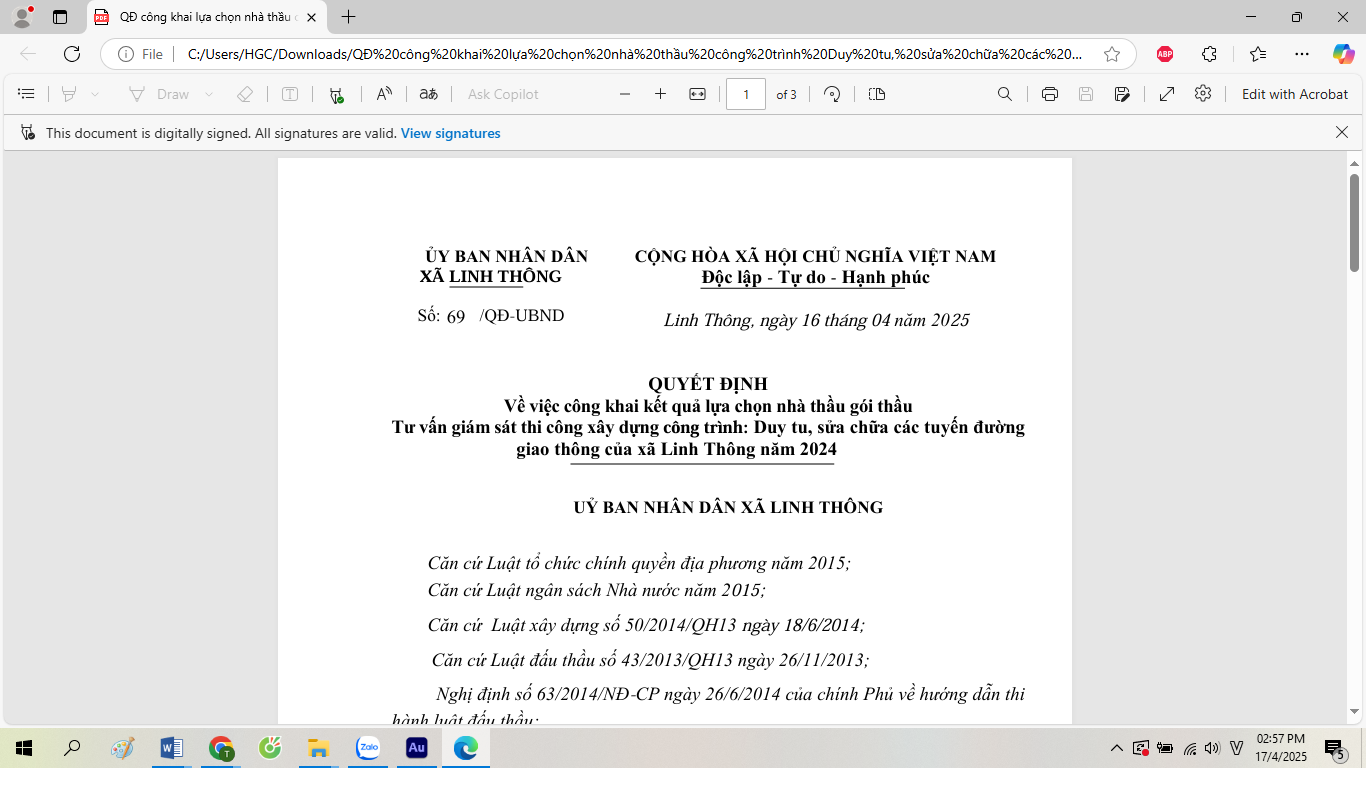The width and height of the screenshot is (1366, 786).
Task: Open the Edge profile avatar
Action: tap(22, 17)
